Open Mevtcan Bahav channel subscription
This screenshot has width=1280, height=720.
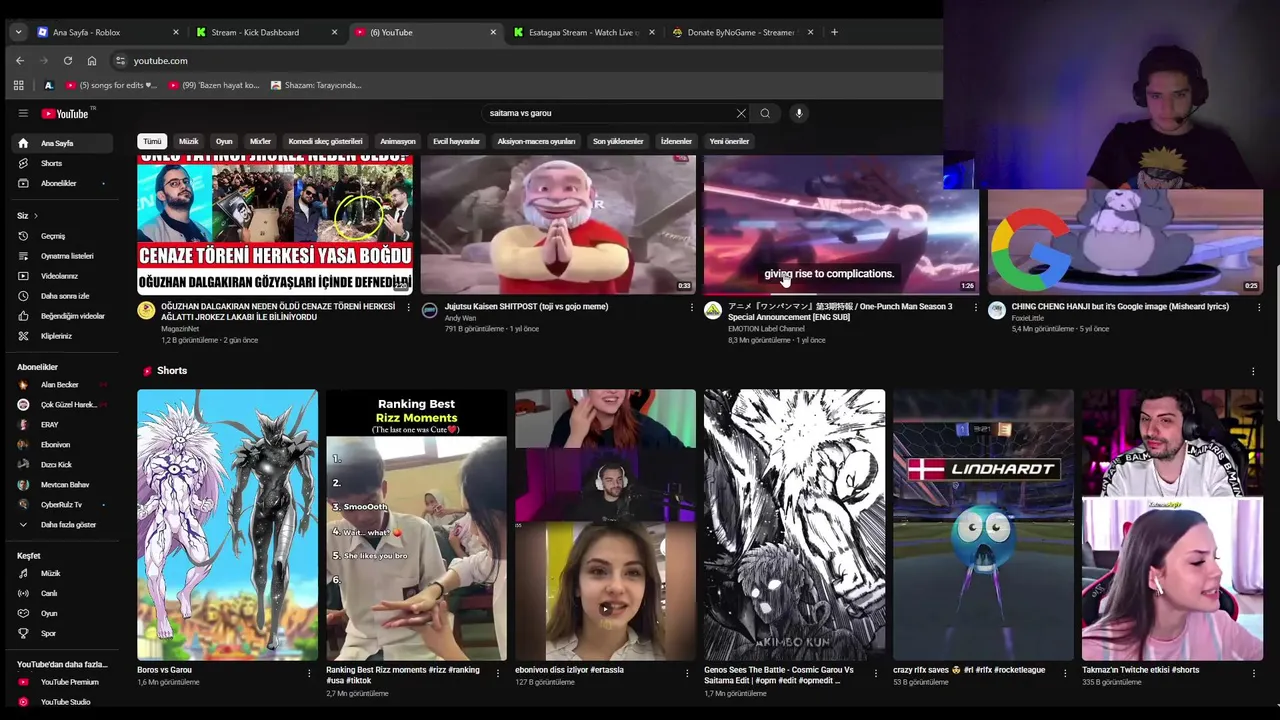62,485
